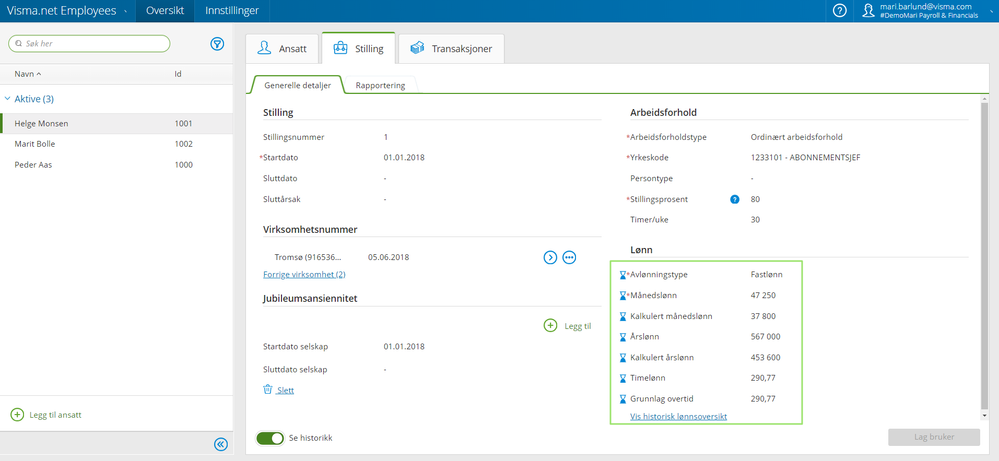The height and width of the screenshot is (461, 999).
Task: Expand the user account dropdown arrow
Action: 990,11
